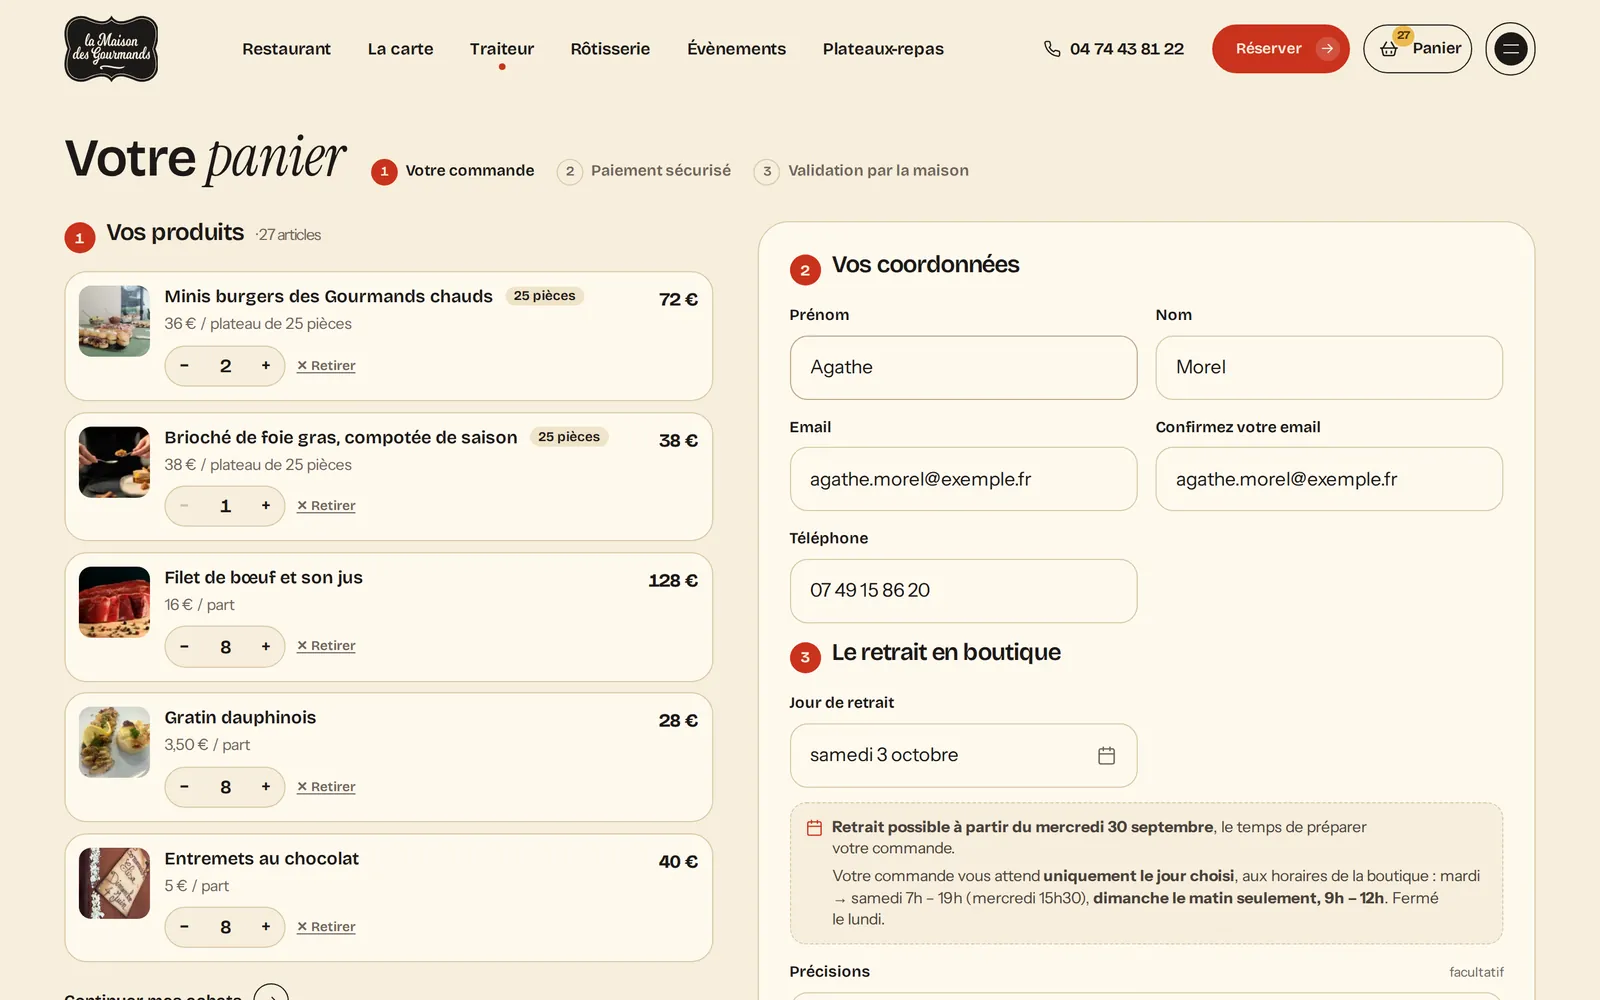This screenshot has height=1000, width=1600.
Task: Increase Entremets au chocolat quantity
Action: click(x=266, y=927)
